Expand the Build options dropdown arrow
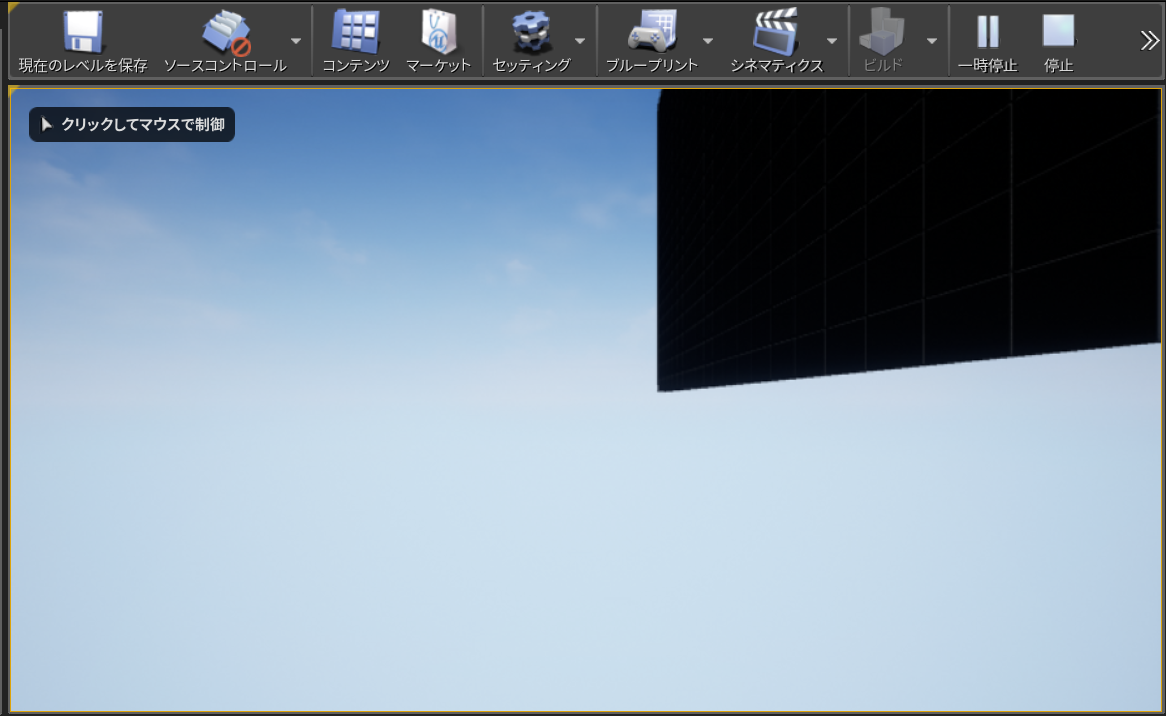This screenshot has width=1166, height=716. (932, 41)
